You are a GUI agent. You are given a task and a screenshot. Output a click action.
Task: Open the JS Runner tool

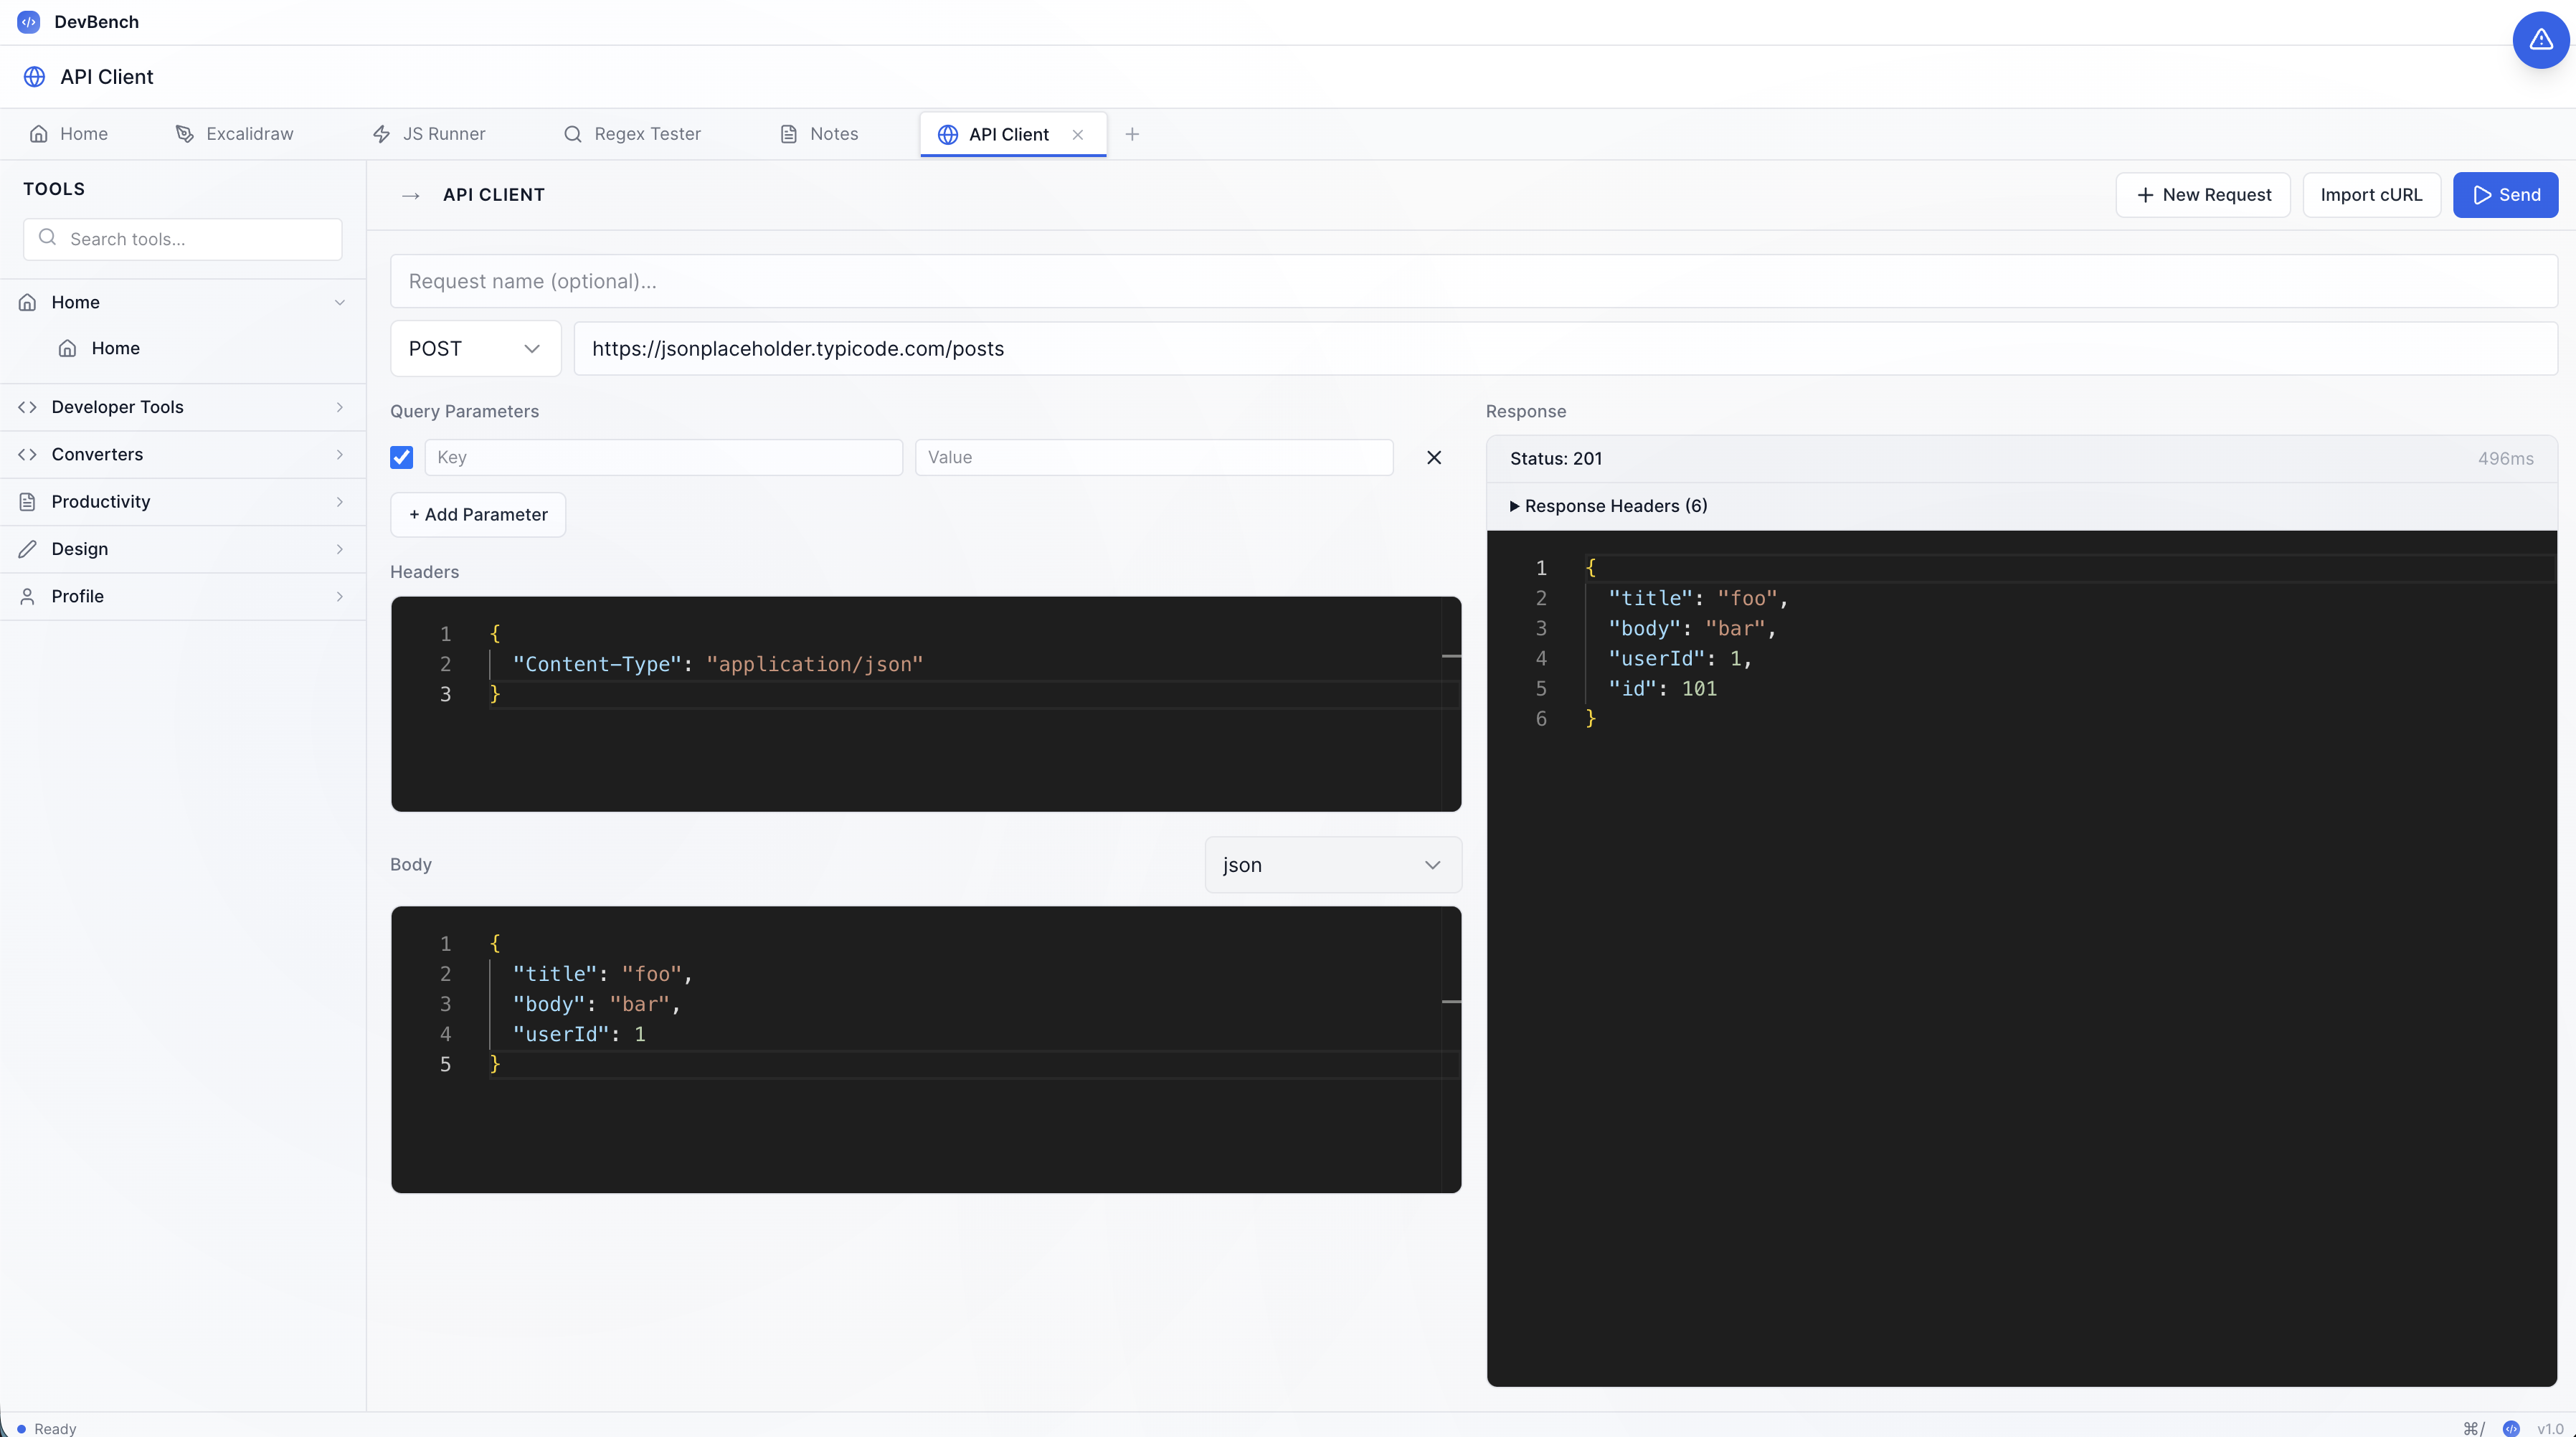point(444,133)
